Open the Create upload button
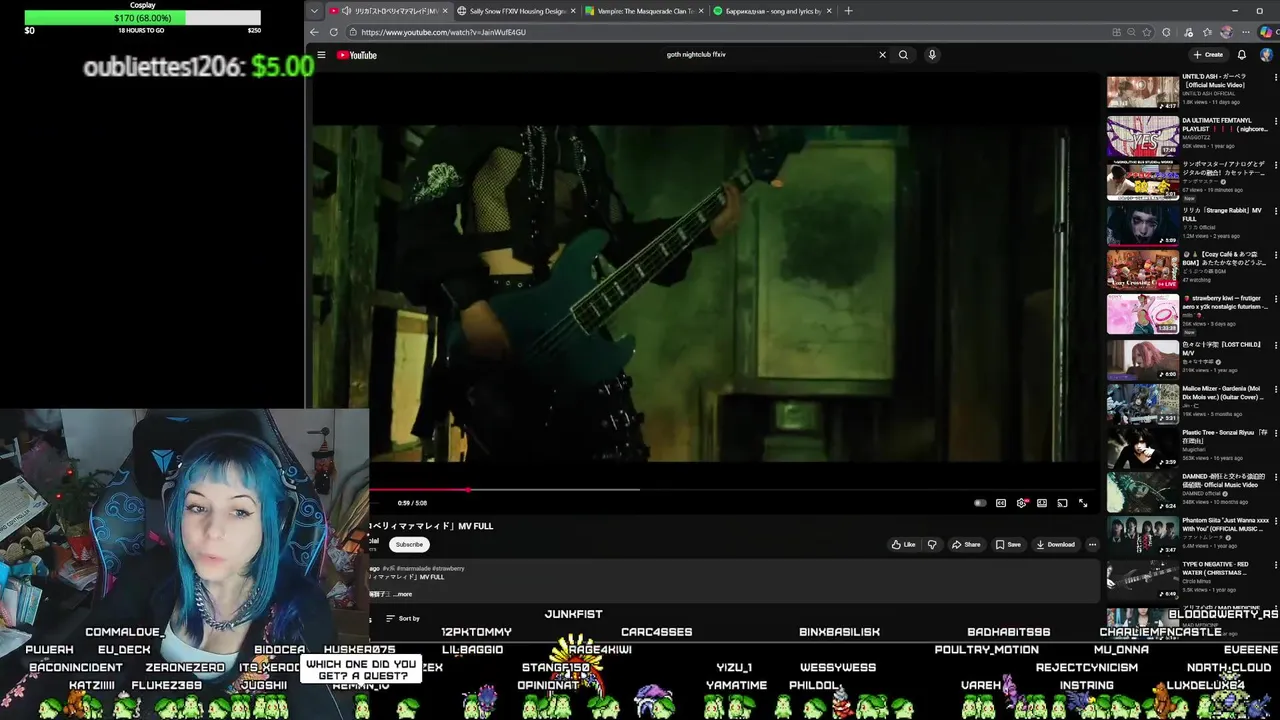1280x720 pixels. (1208, 55)
